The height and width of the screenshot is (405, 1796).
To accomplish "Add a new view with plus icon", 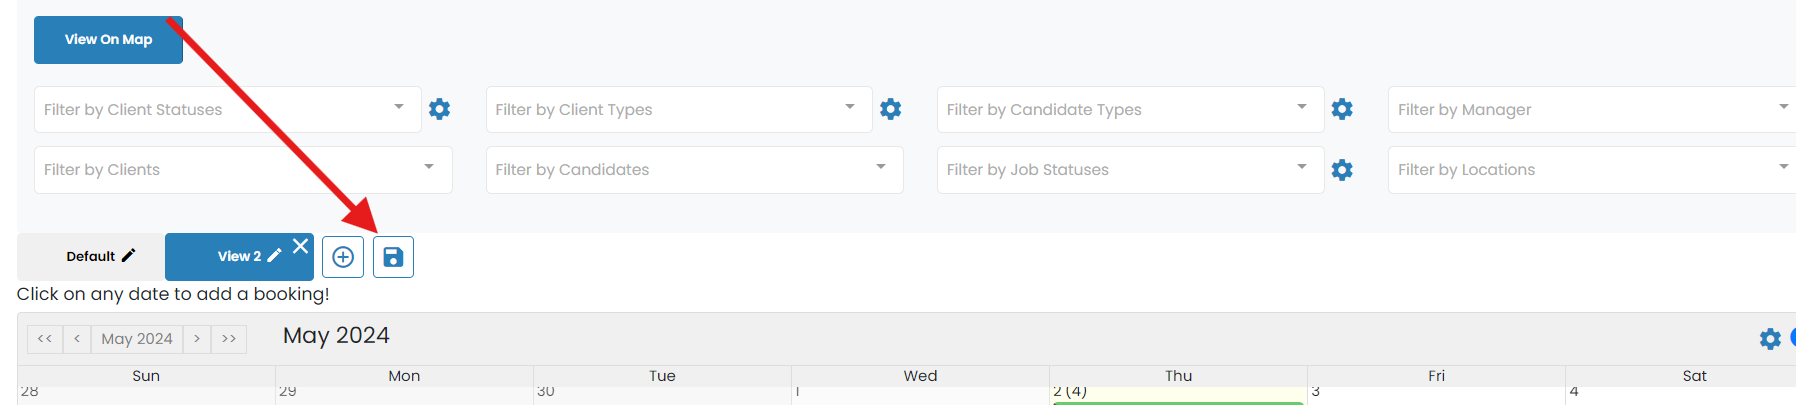I will click(343, 257).
